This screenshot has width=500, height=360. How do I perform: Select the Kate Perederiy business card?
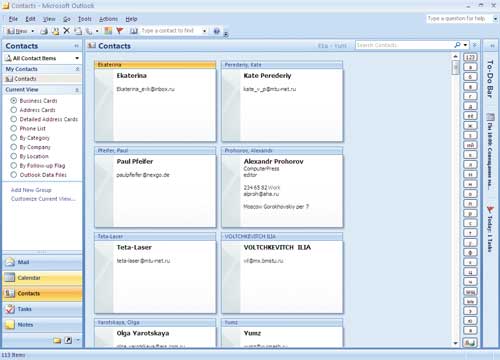(282, 102)
